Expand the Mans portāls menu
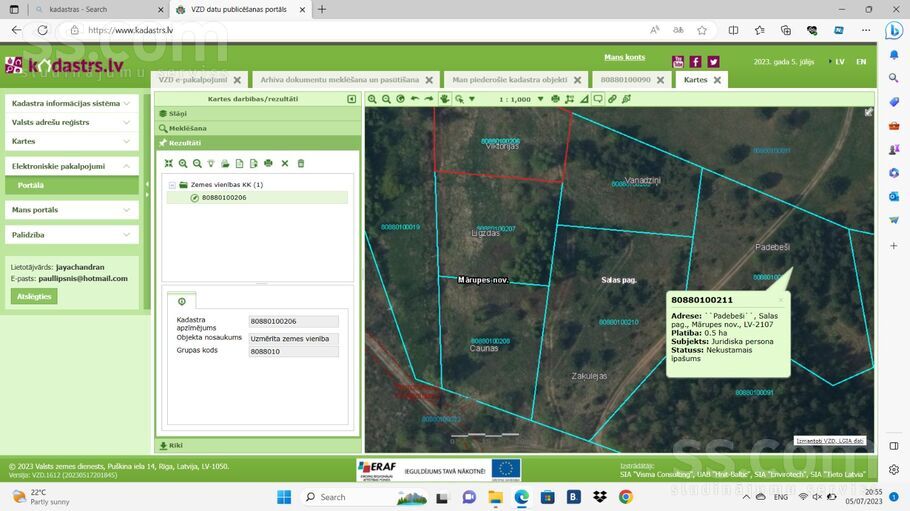Viewport: 910px width, 511px height. (x=71, y=210)
